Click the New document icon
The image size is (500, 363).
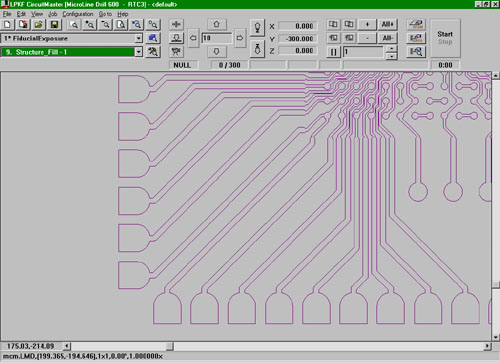pyautogui.click(x=8, y=25)
